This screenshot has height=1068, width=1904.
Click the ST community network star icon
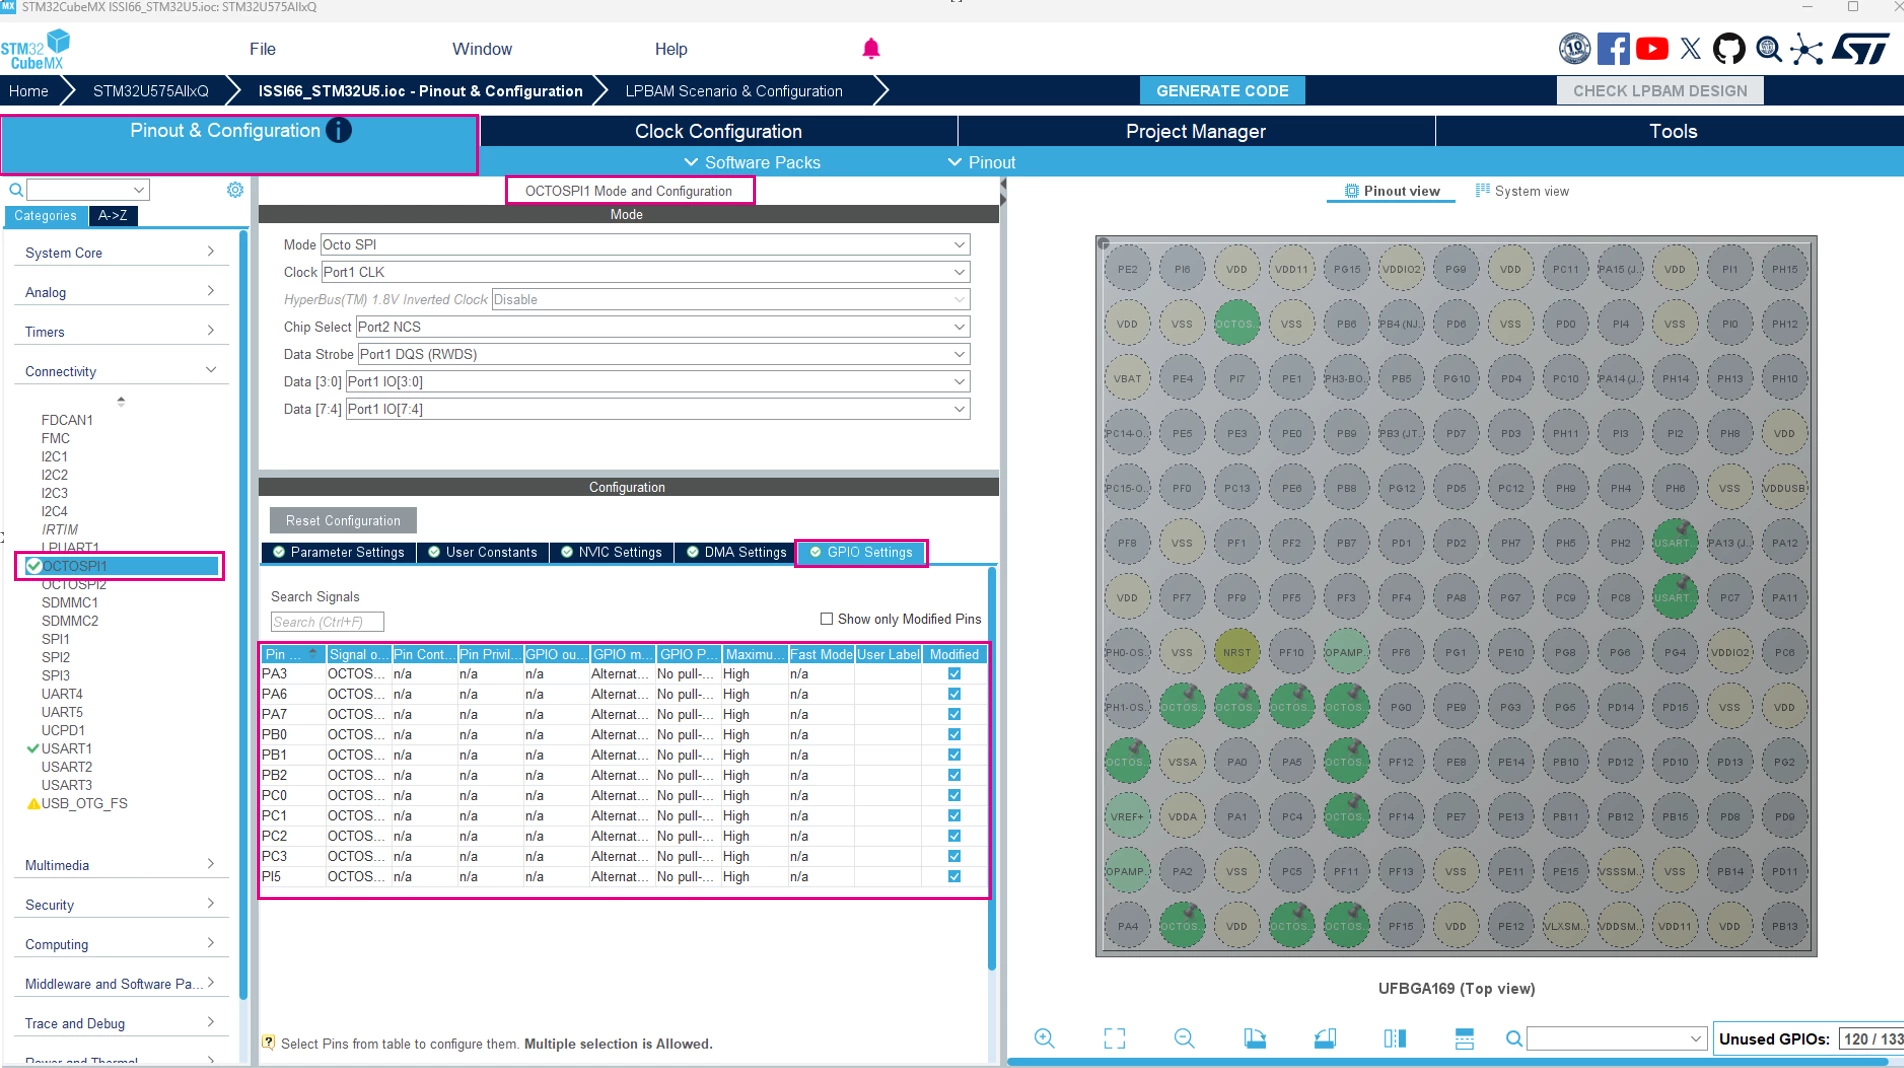tap(1807, 48)
